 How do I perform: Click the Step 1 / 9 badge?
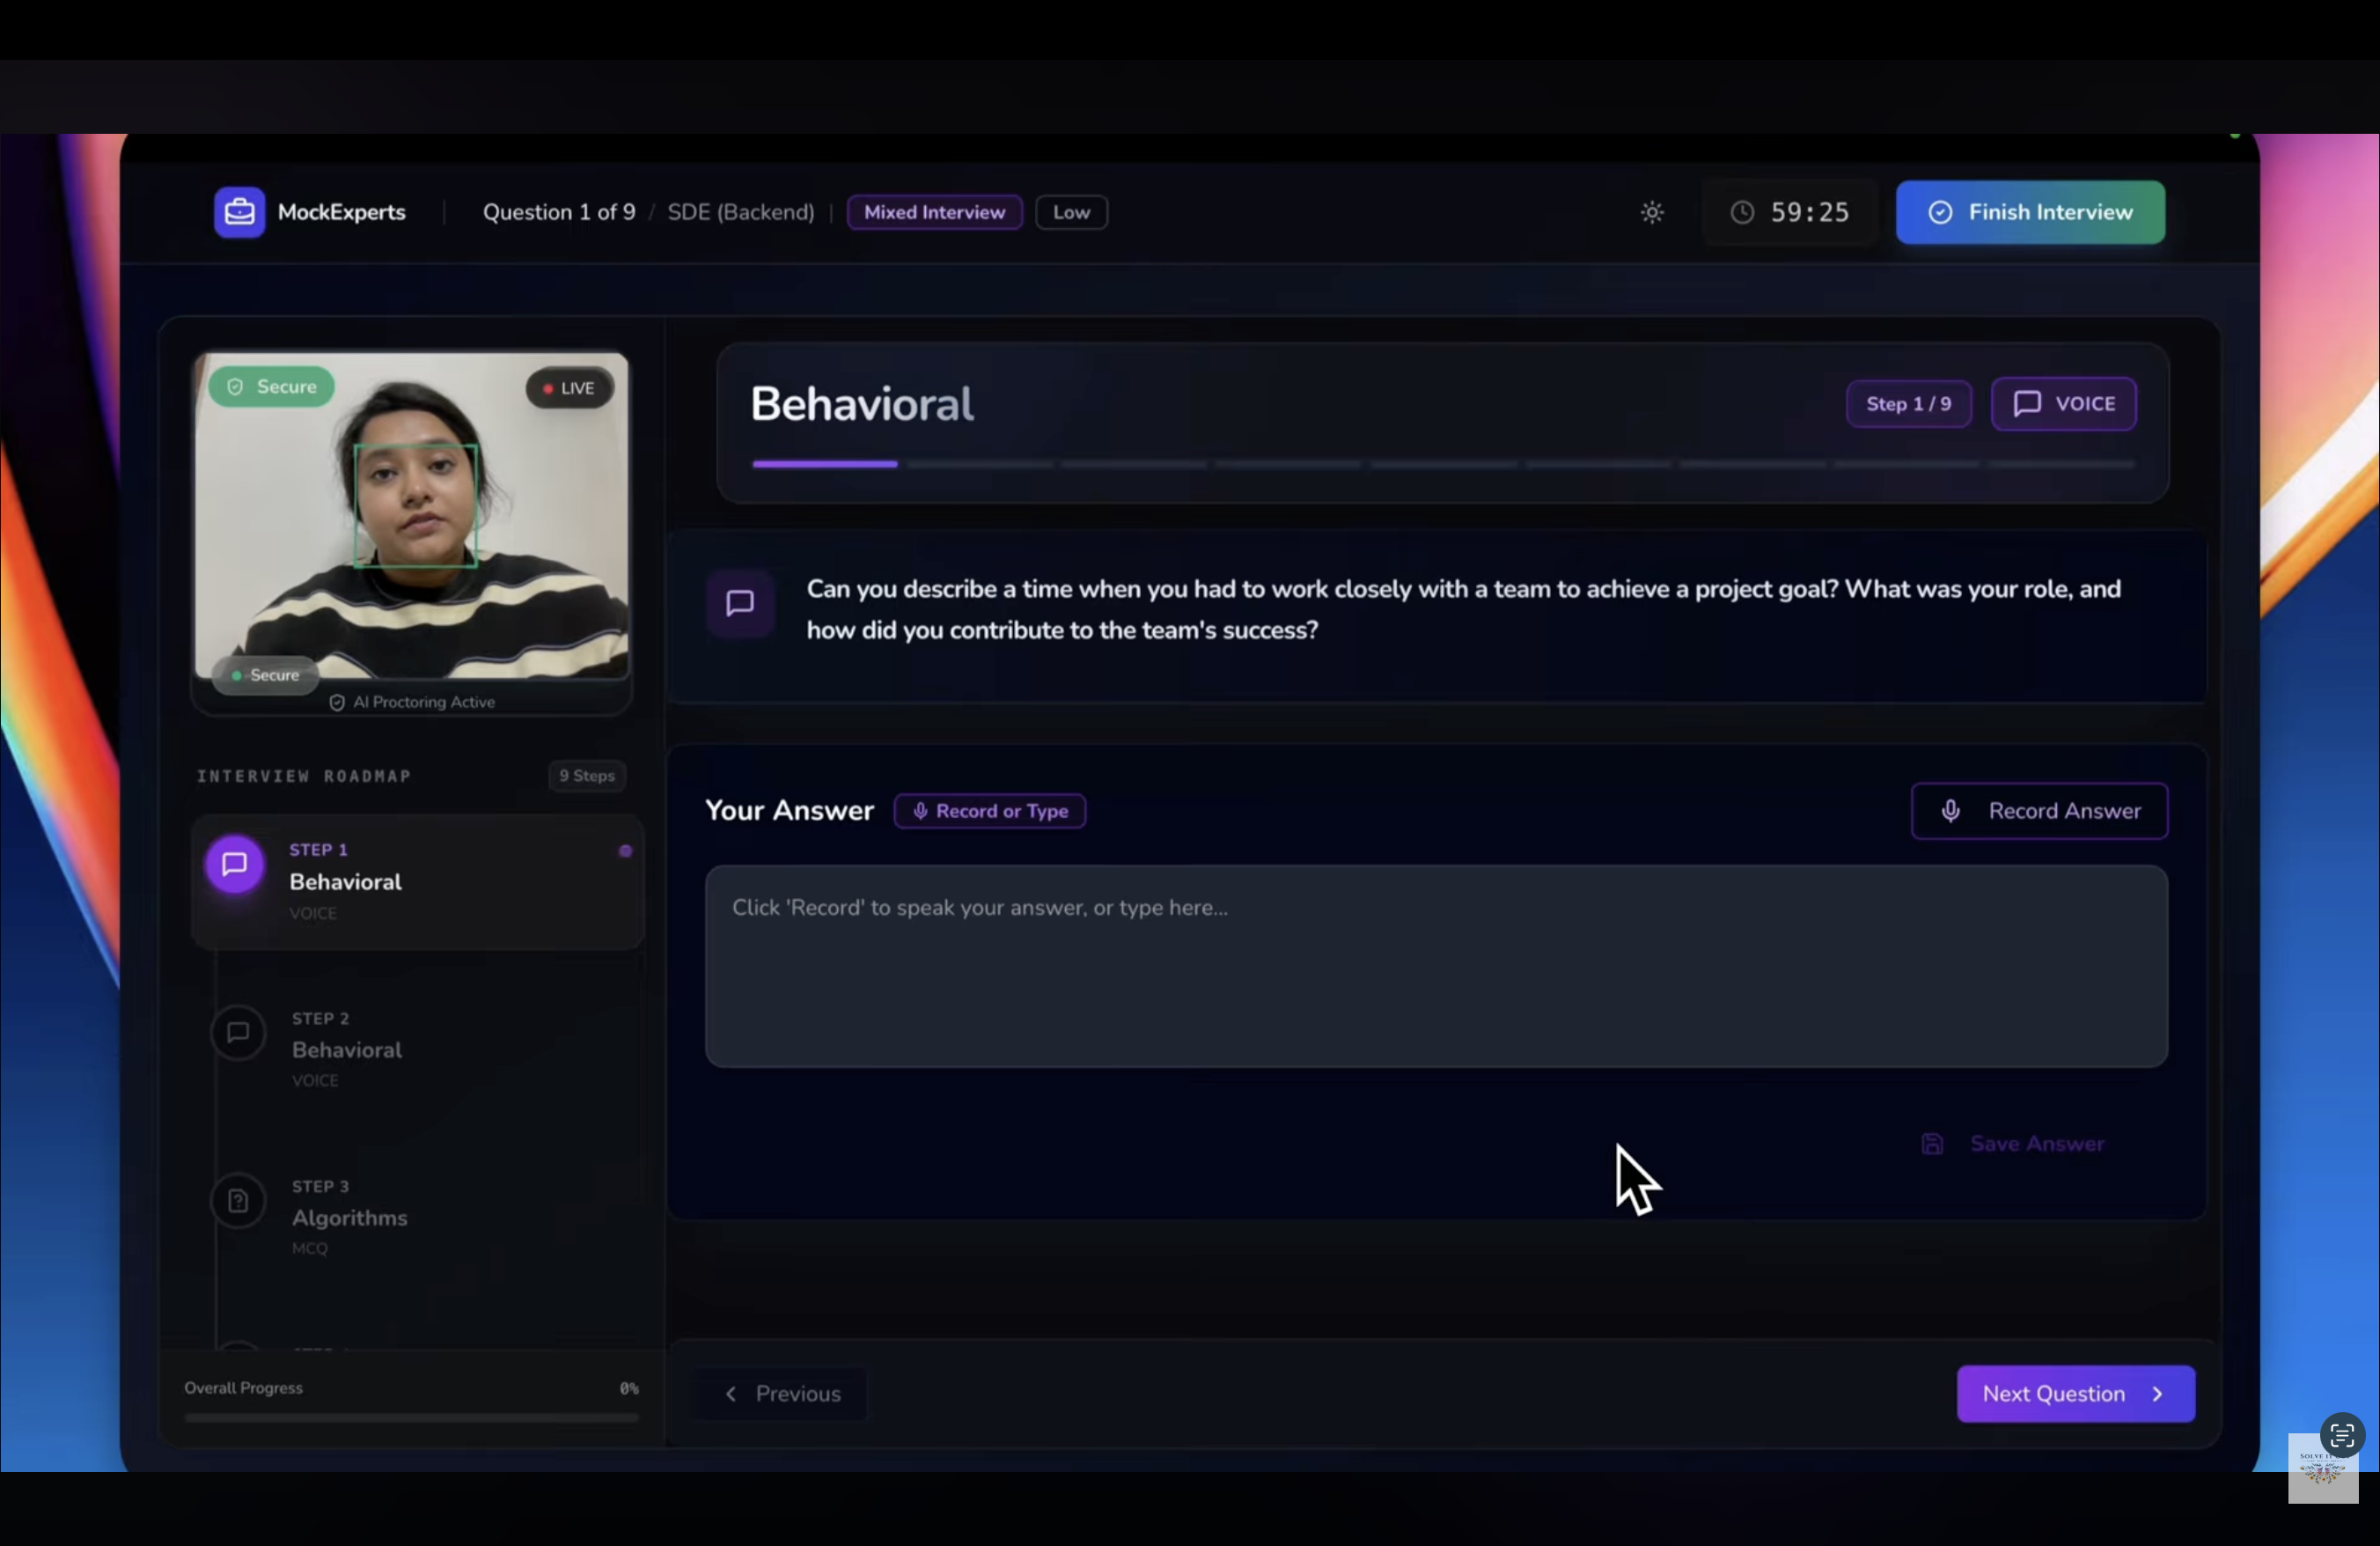[x=1908, y=404]
